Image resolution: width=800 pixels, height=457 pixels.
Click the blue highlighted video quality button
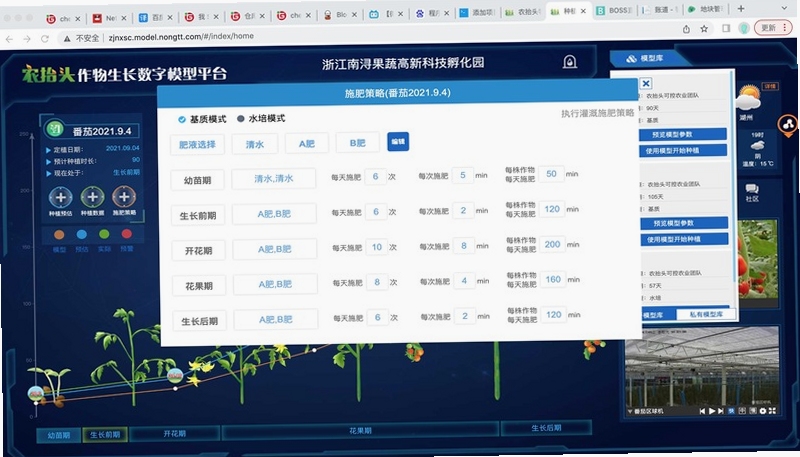tap(731, 411)
